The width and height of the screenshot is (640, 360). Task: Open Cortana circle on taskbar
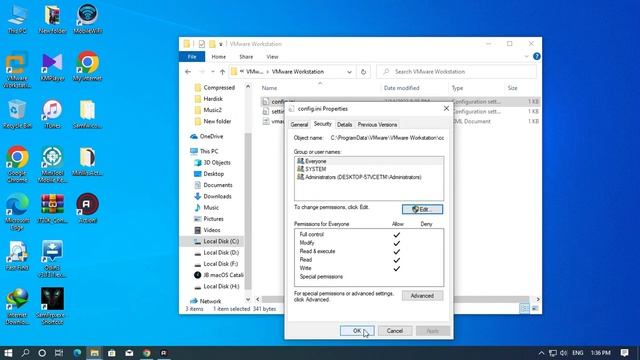(x=42, y=353)
